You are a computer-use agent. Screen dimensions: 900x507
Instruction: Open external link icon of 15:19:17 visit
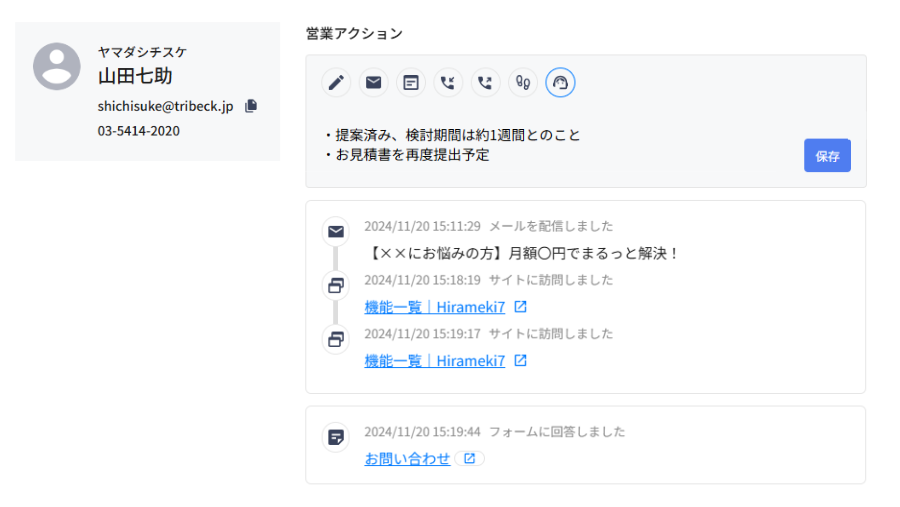tap(521, 361)
